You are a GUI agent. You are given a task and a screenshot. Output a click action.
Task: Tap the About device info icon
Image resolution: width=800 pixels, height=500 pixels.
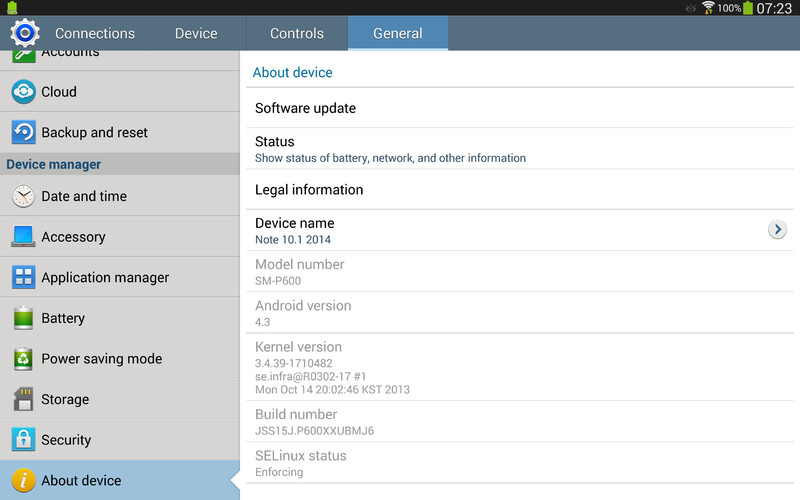23,480
